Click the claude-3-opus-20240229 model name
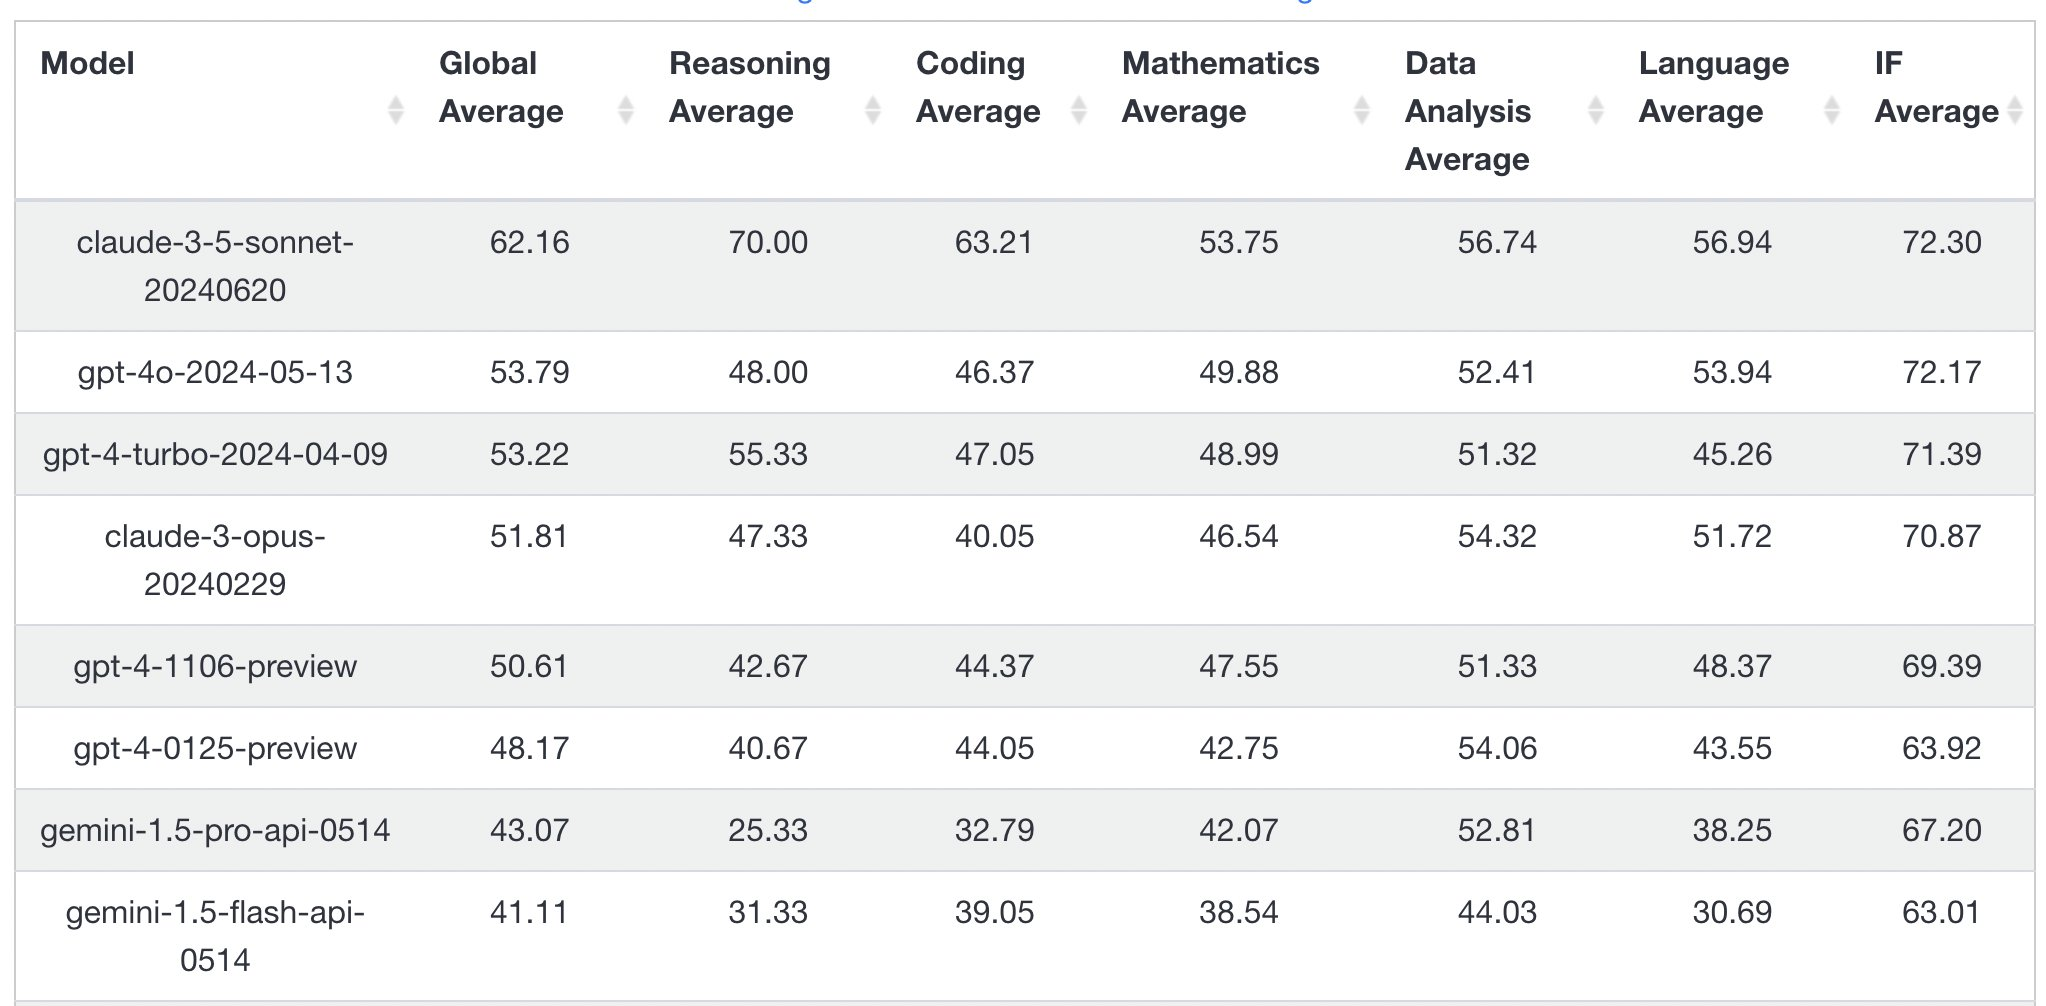Image resolution: width=2046 pixels, height=1006 pixels. (x=215, y=560)
